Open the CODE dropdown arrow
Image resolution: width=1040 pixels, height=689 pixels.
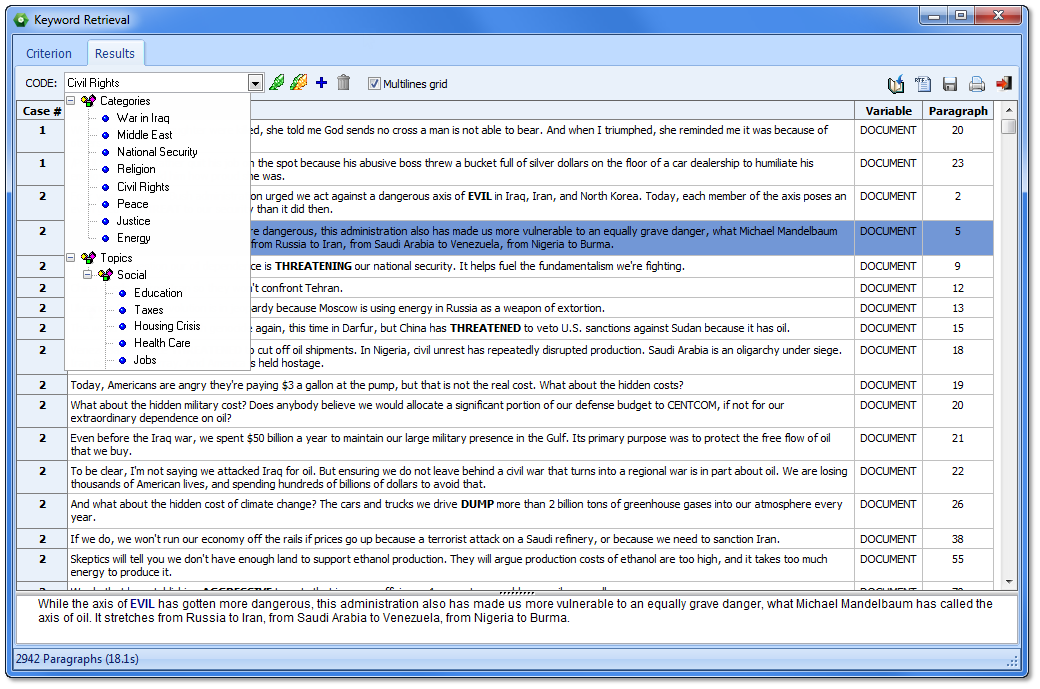(255, 83)
